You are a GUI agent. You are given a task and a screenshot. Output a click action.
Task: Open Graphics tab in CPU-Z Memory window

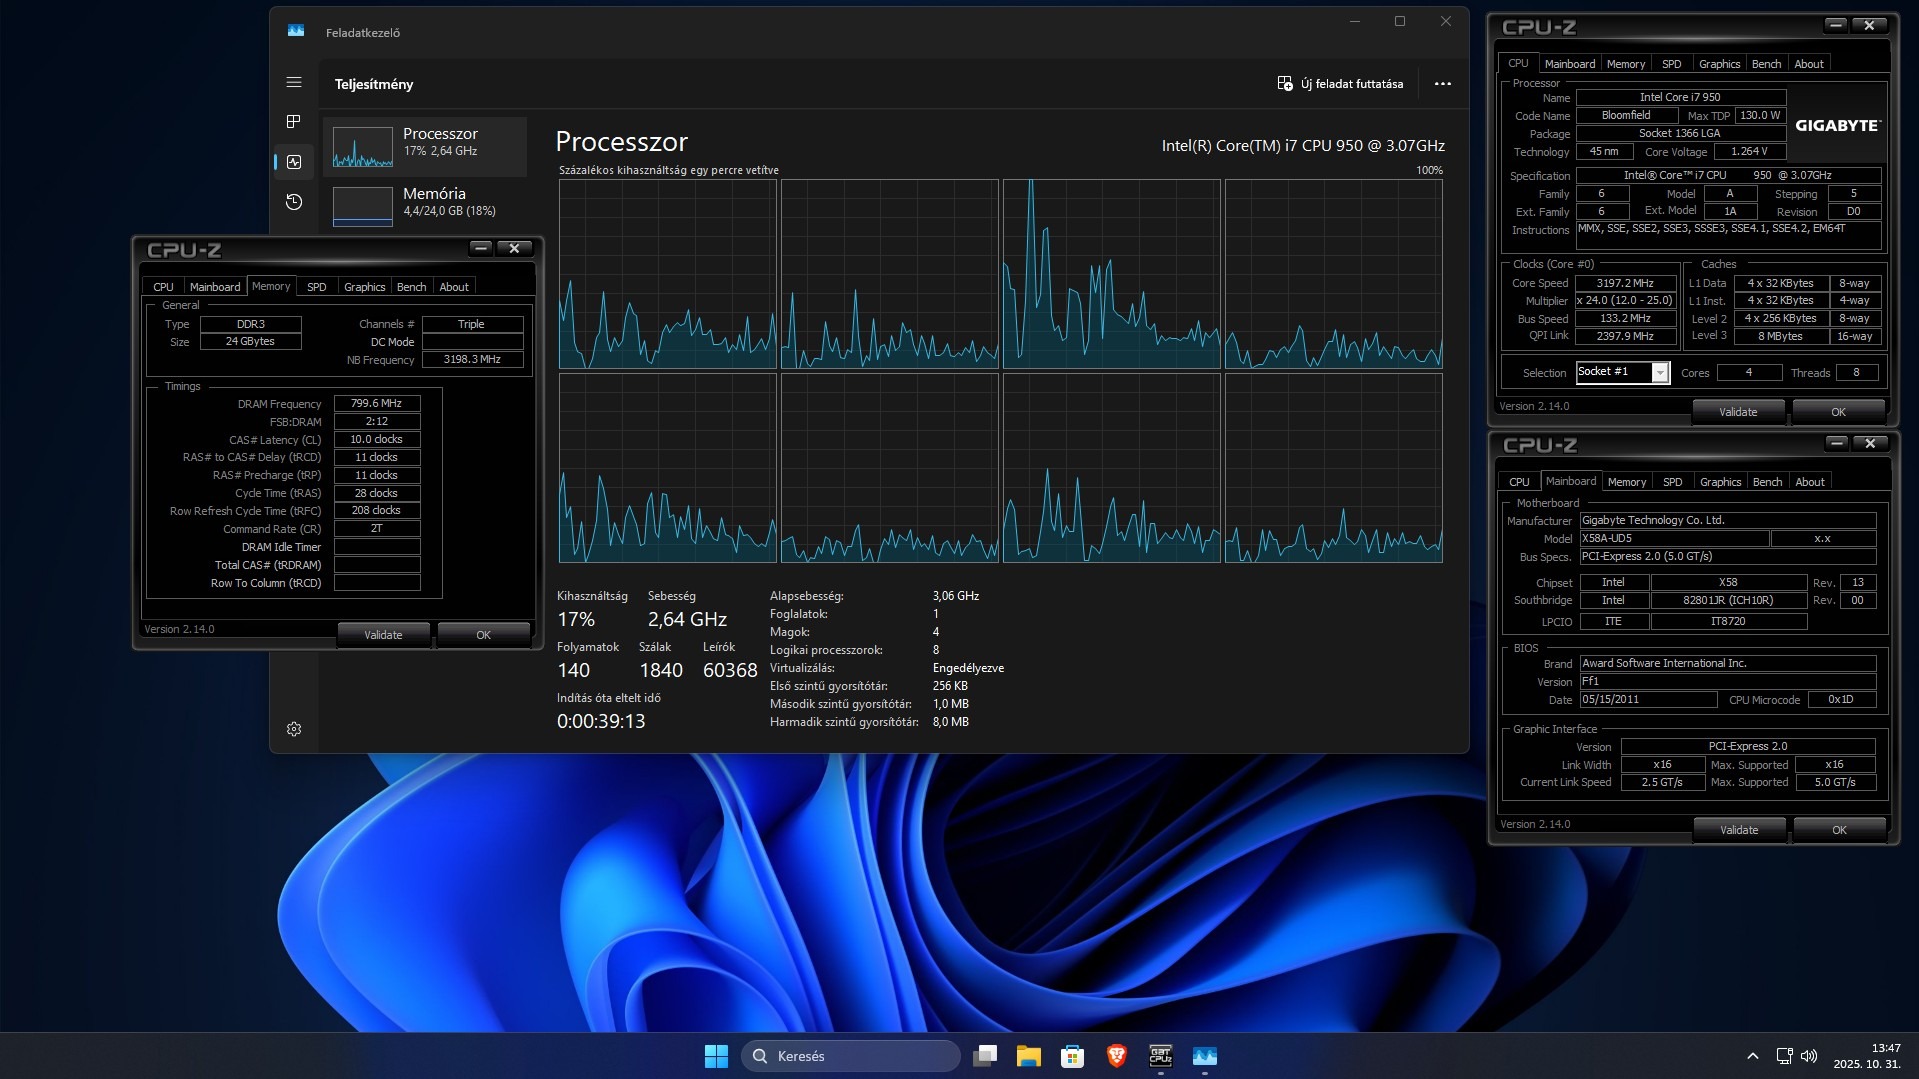364,287
